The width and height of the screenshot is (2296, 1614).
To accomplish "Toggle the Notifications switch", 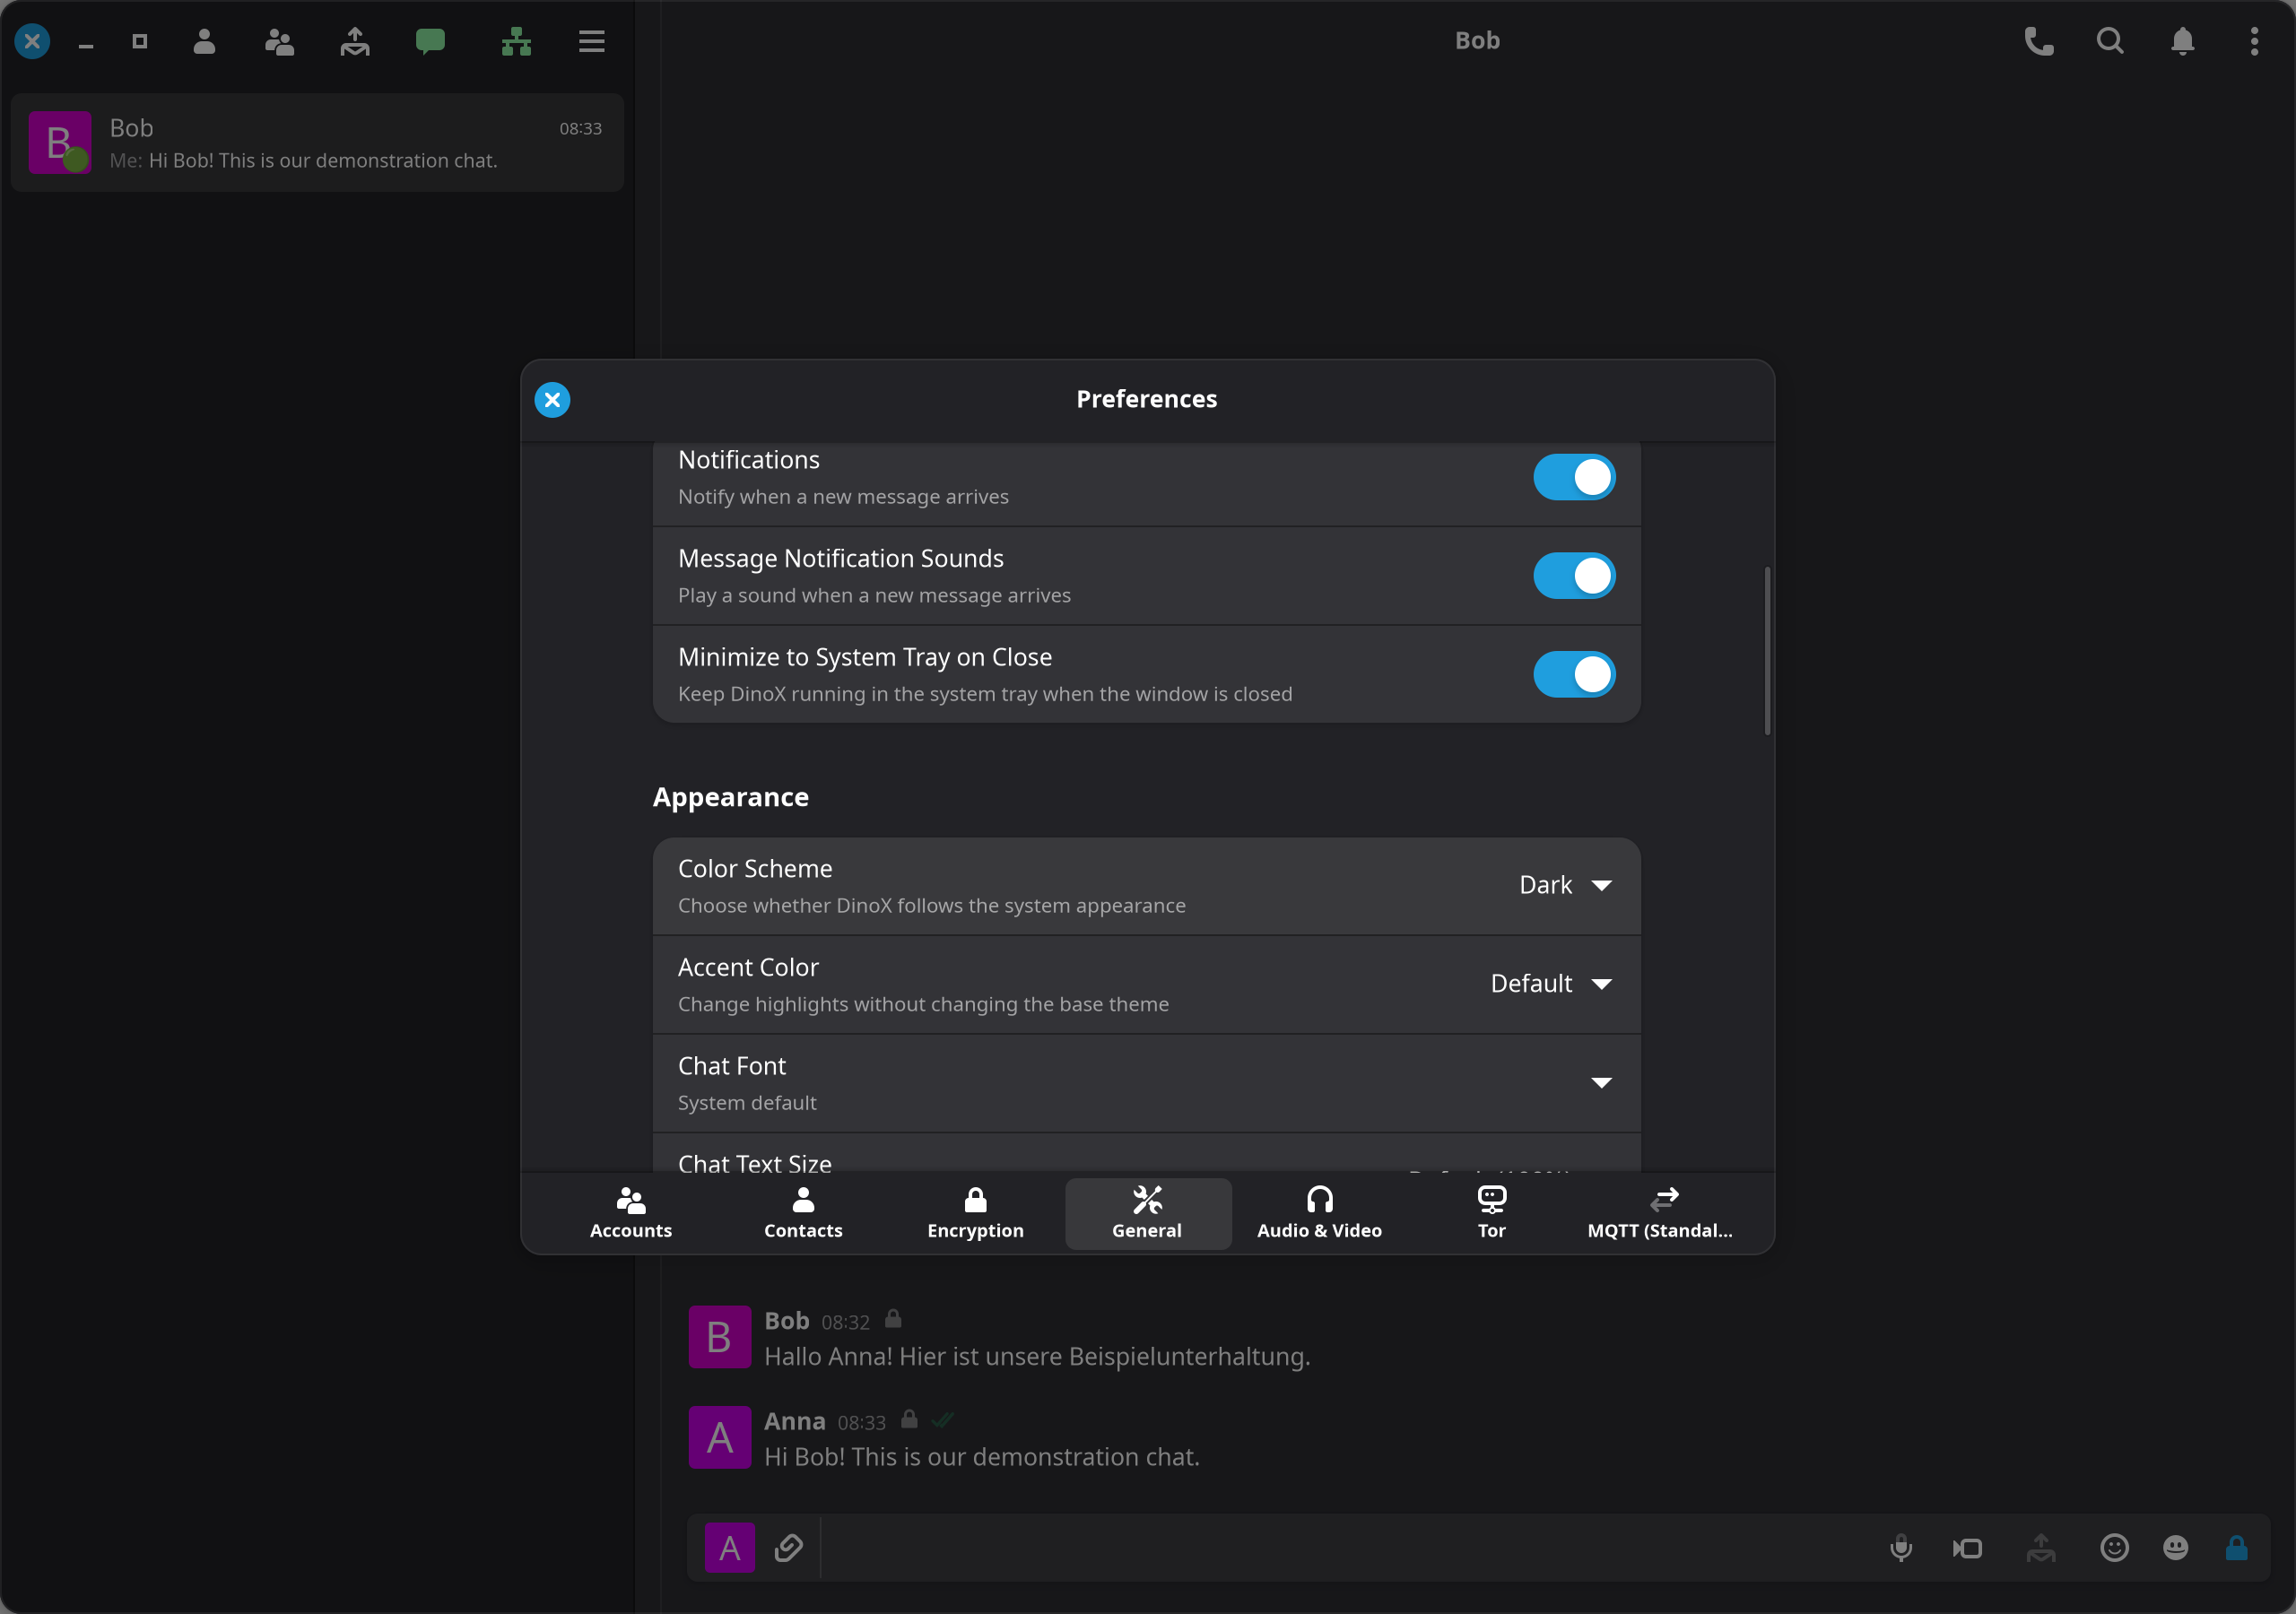I will point(1574,477).
